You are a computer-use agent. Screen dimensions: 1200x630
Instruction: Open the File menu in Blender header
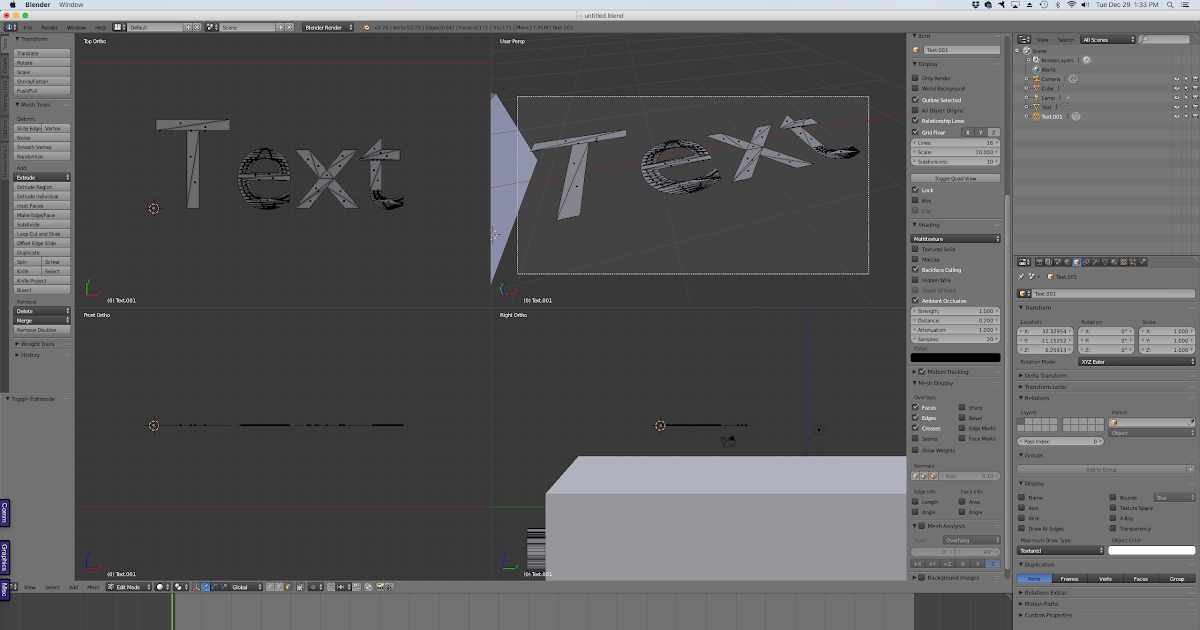point(28,28)
